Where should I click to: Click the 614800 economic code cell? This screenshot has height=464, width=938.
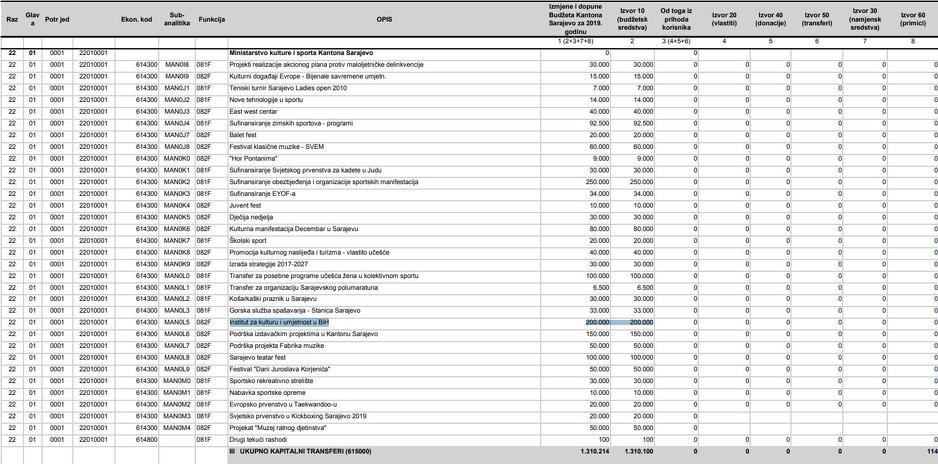point(147,439)
